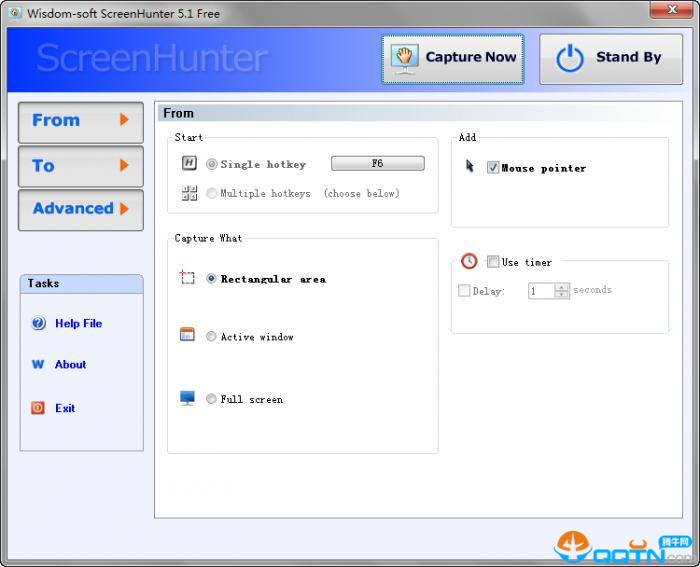The width and height of the screenshot is (700, 567).
Task: Expand the Advanced settings section
Action: click(x=80, y=209)
